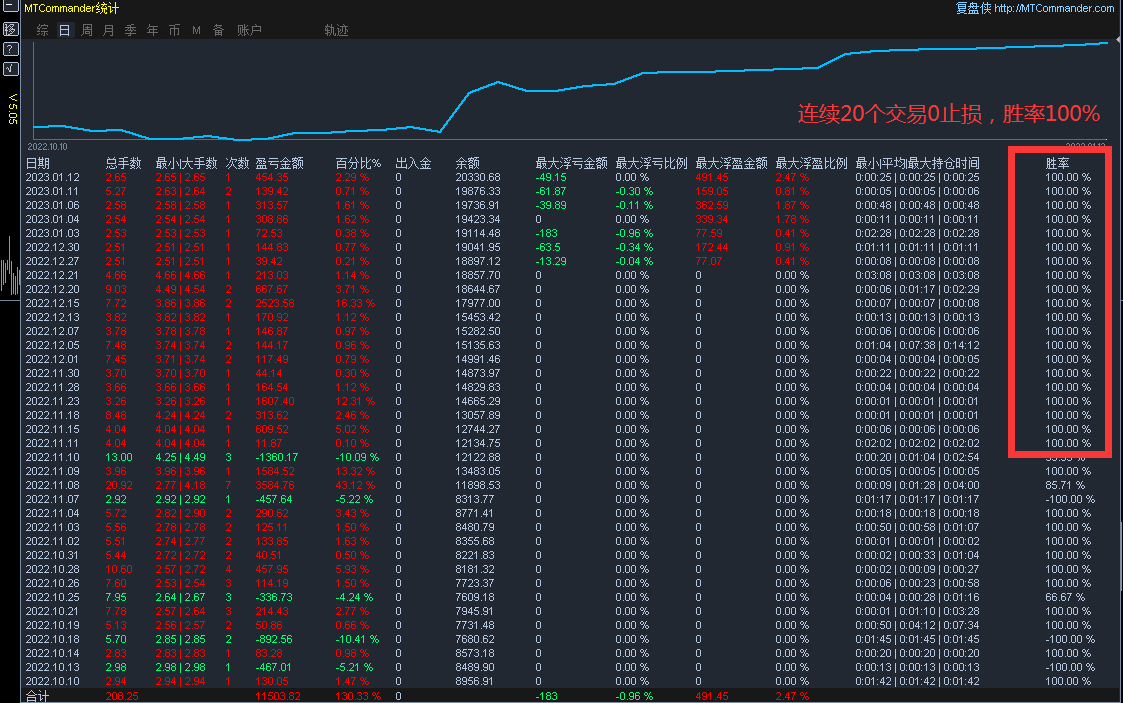
Task: Click the total lots 208.25
Action: (122, 697)
